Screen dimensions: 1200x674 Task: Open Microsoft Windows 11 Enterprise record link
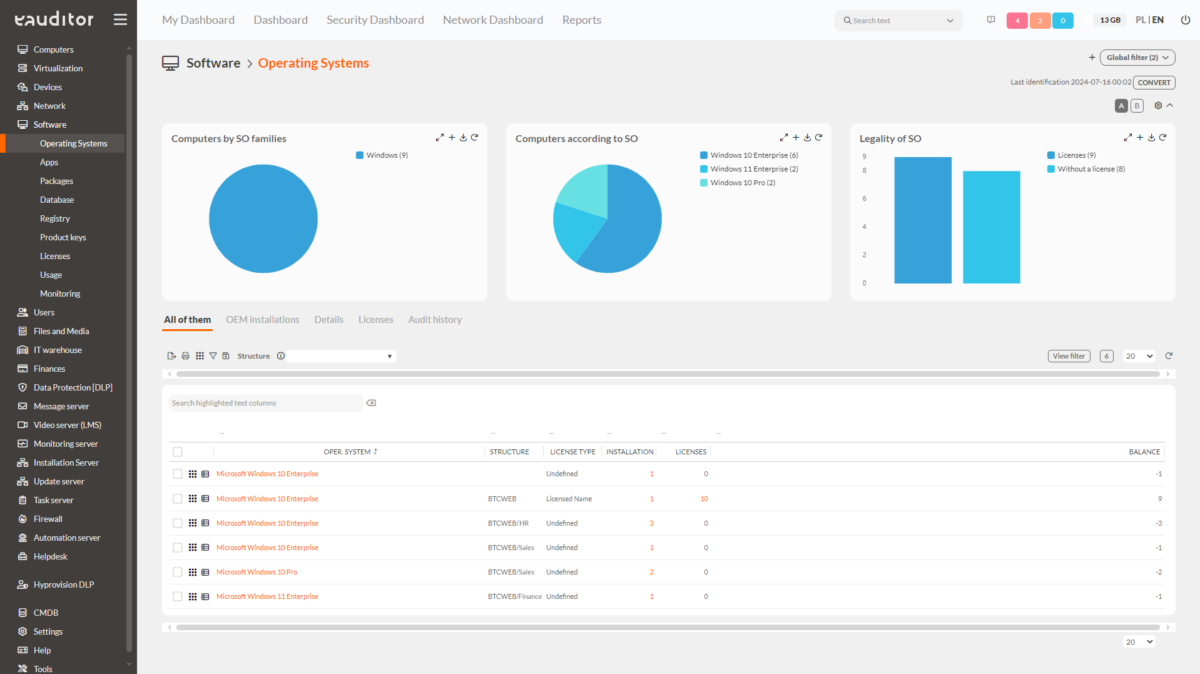265,596
